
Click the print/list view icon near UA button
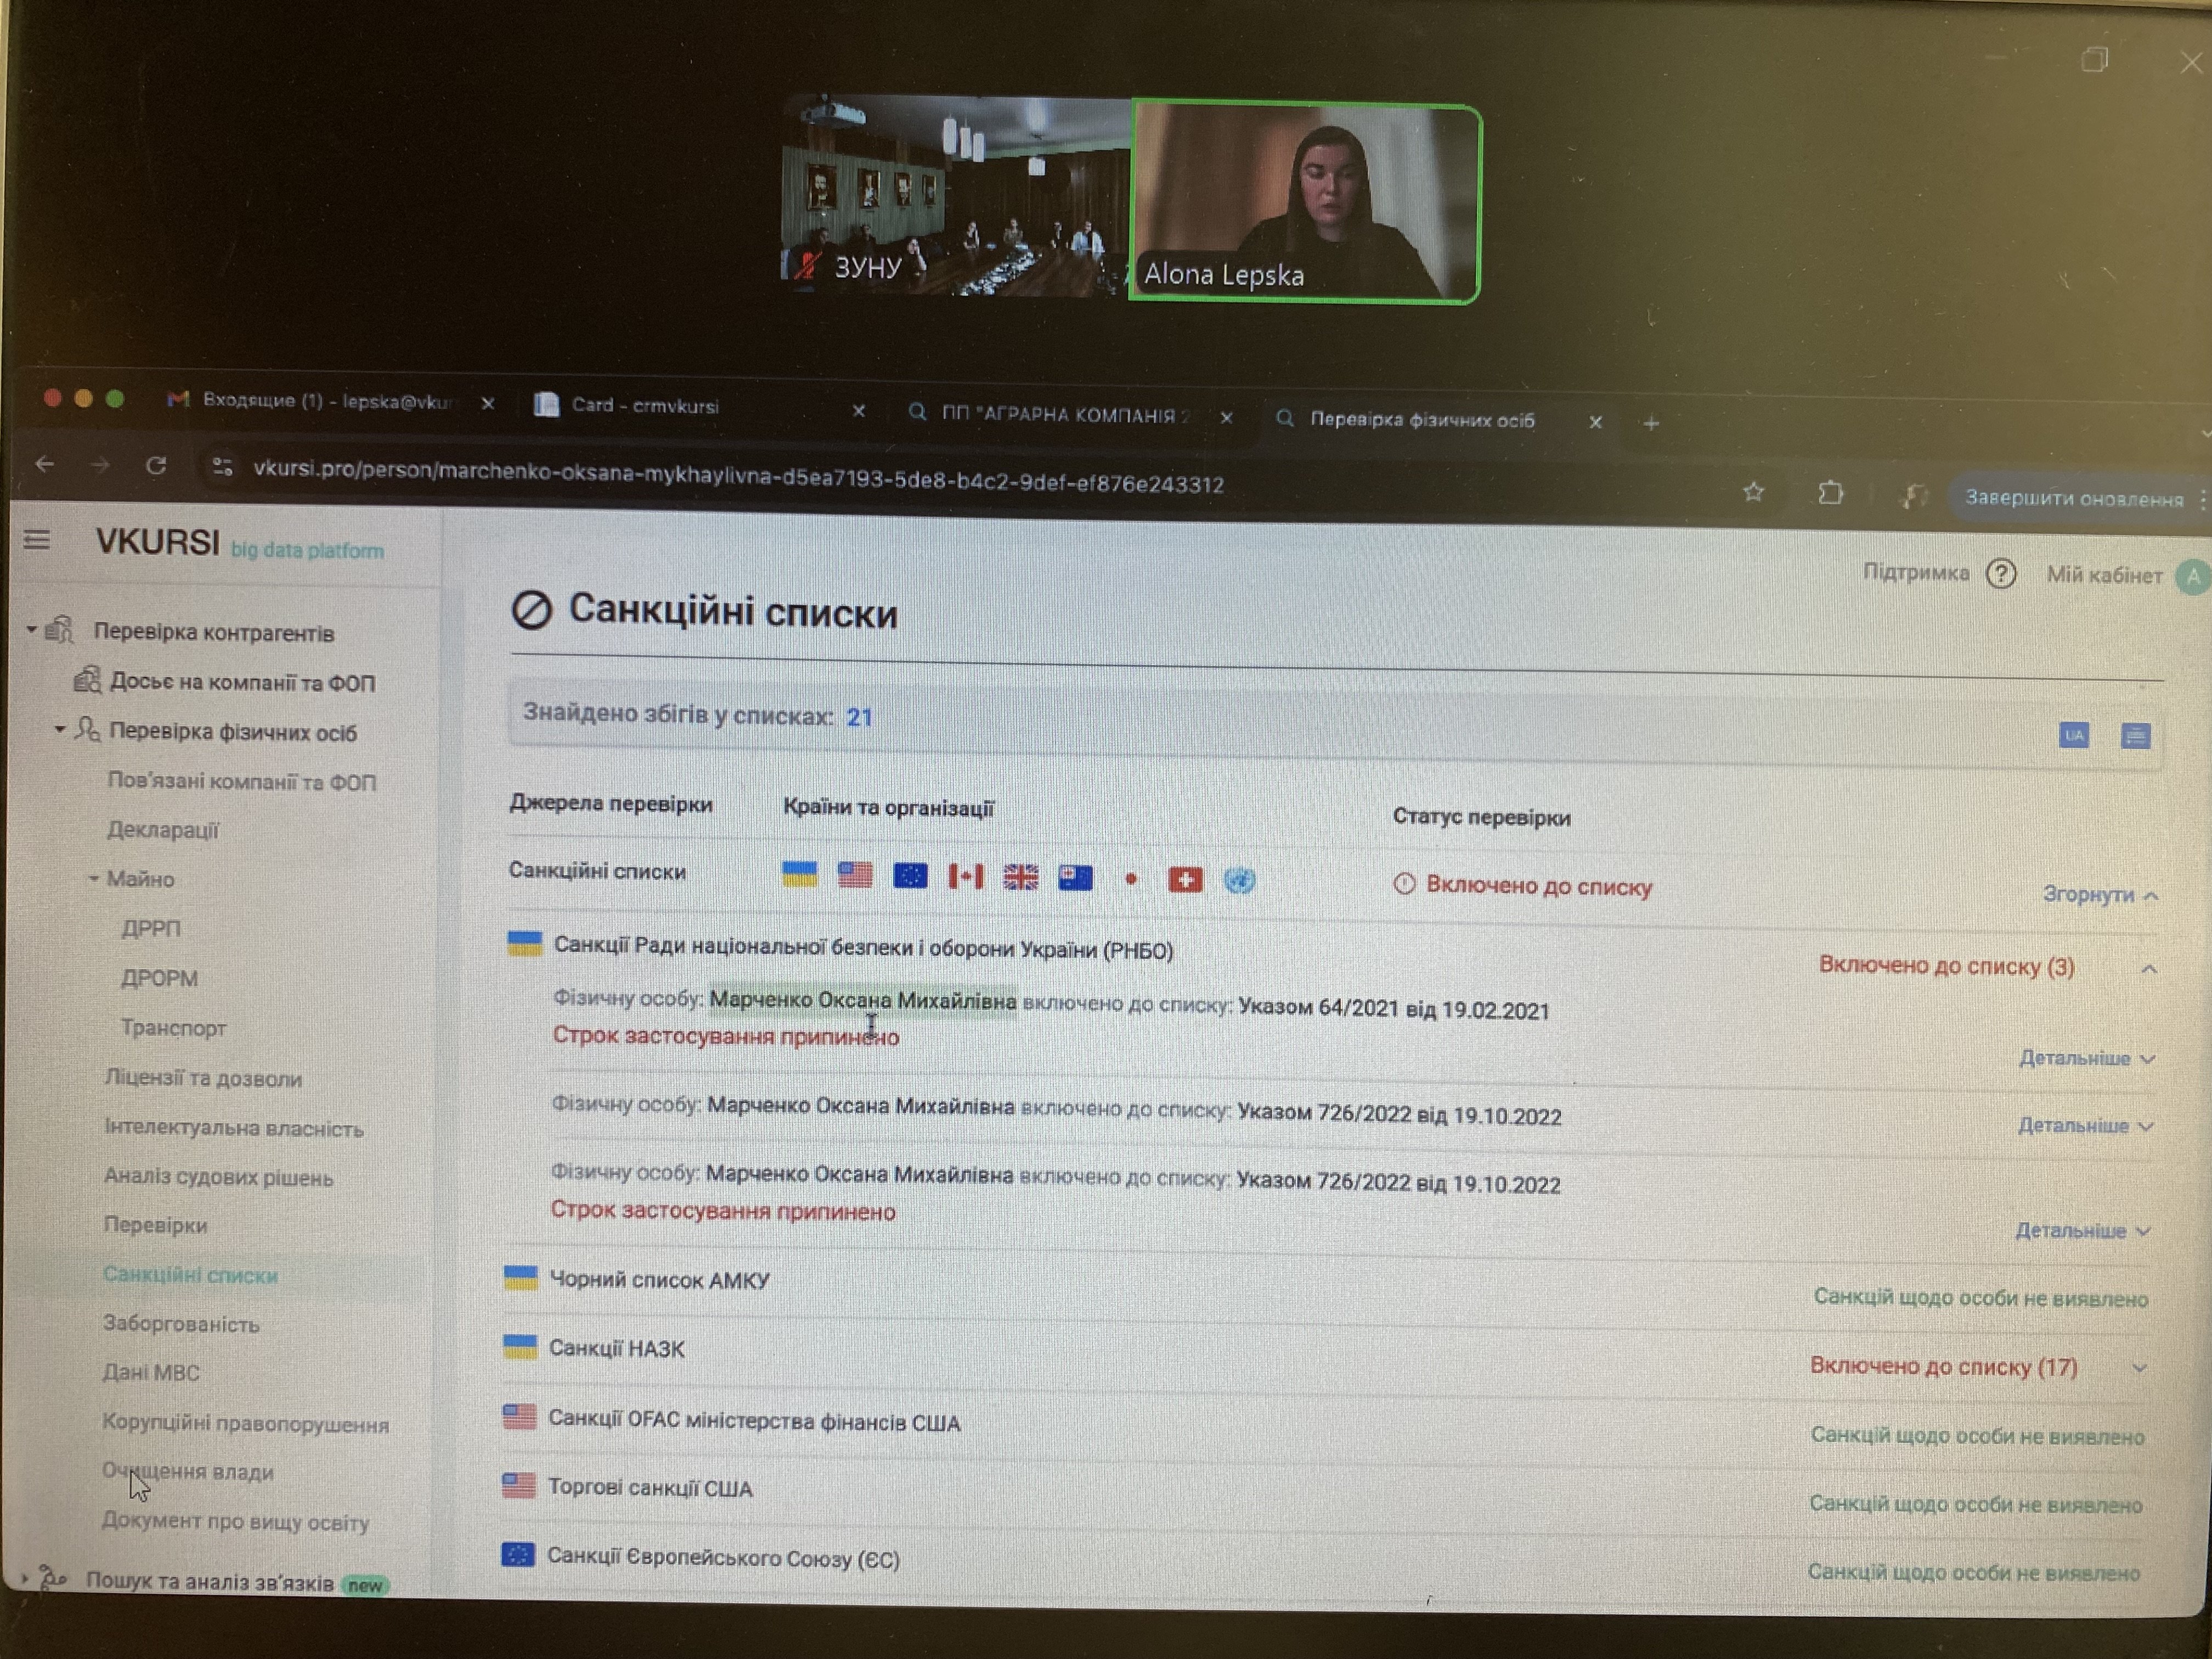(2135, 736)
